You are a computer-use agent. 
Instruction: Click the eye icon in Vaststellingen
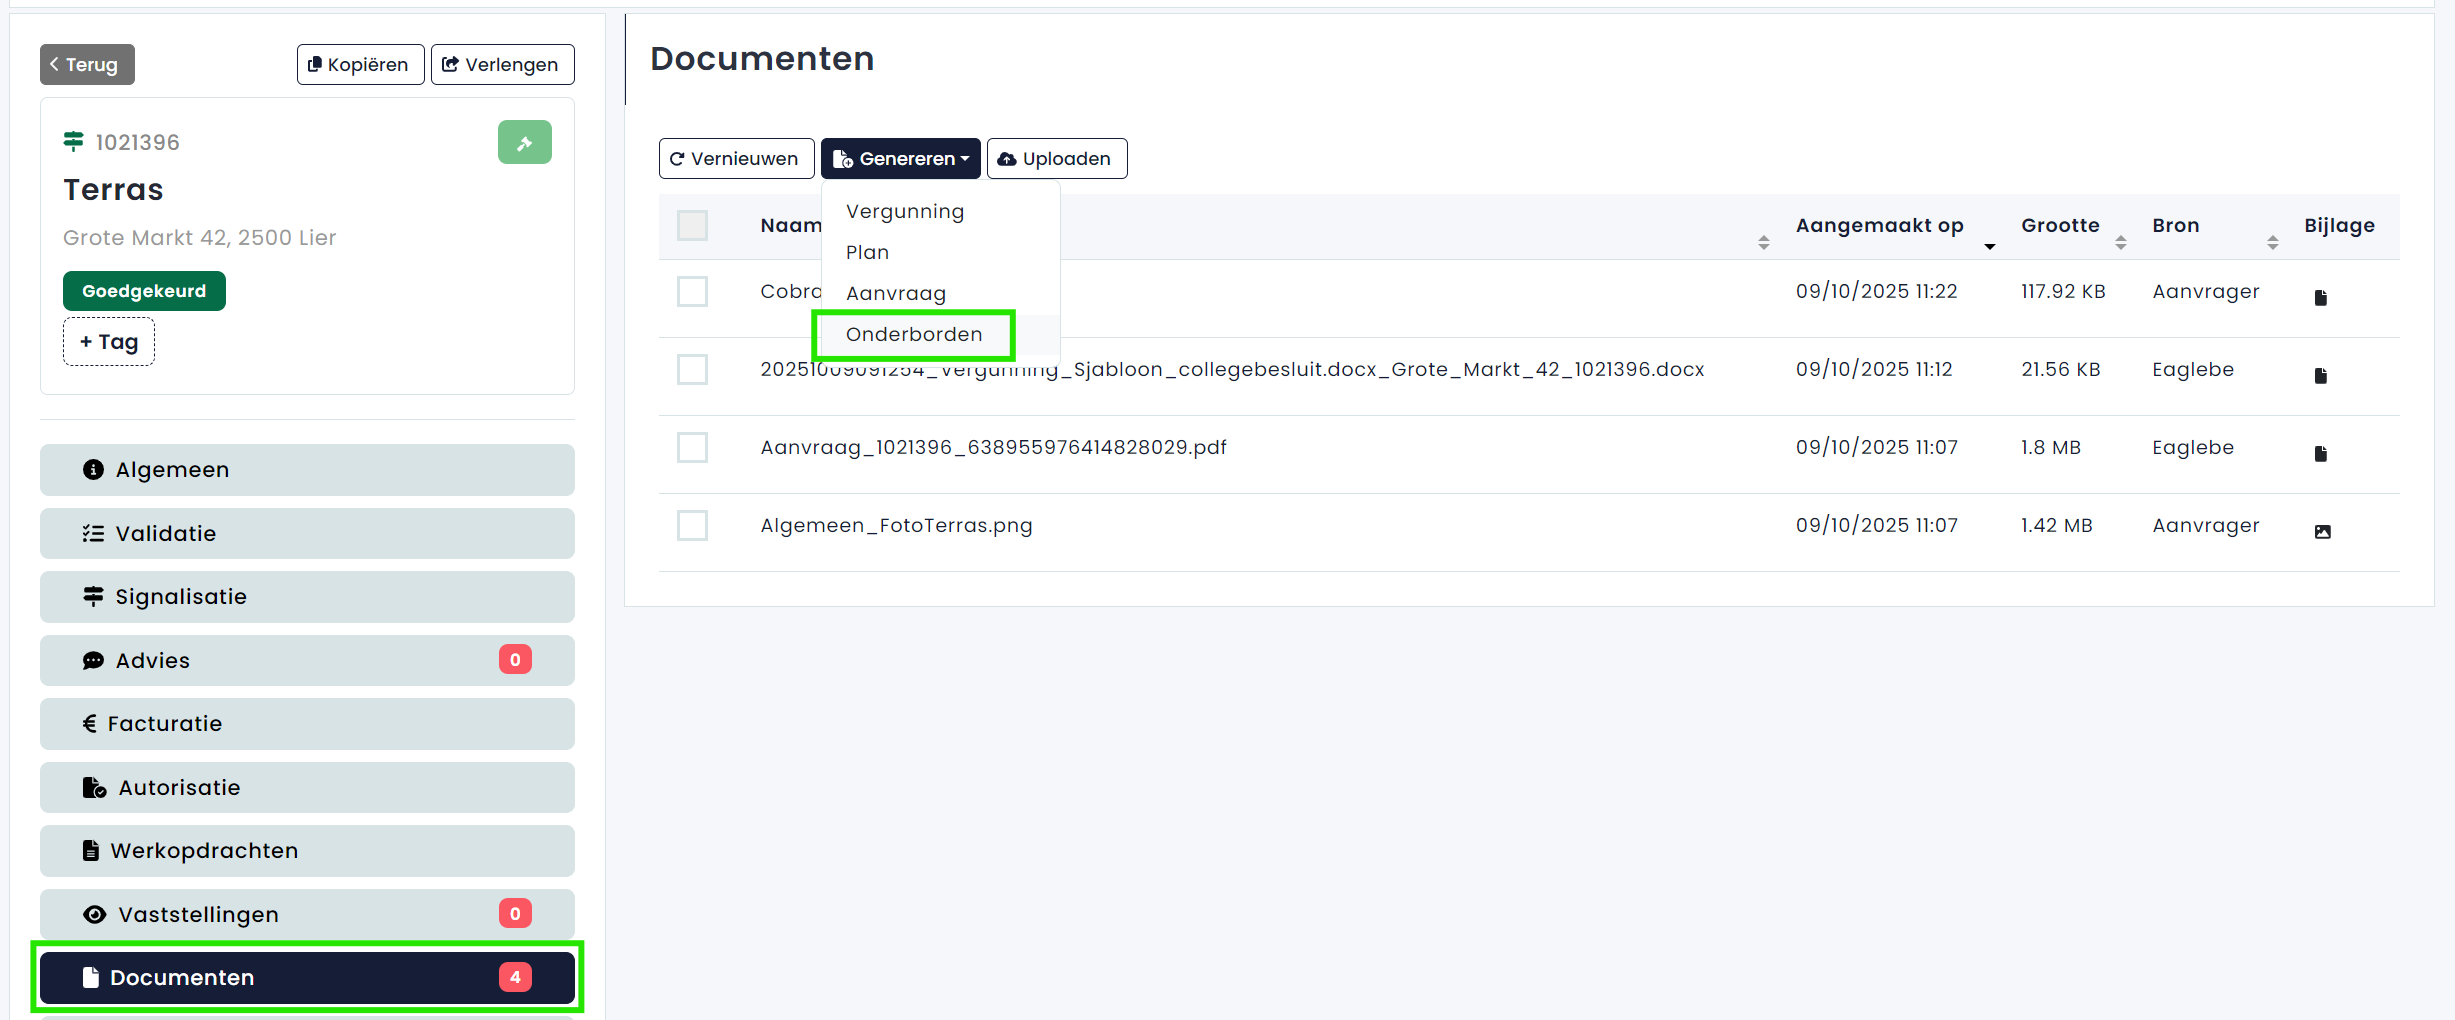(x=94, y=914)
